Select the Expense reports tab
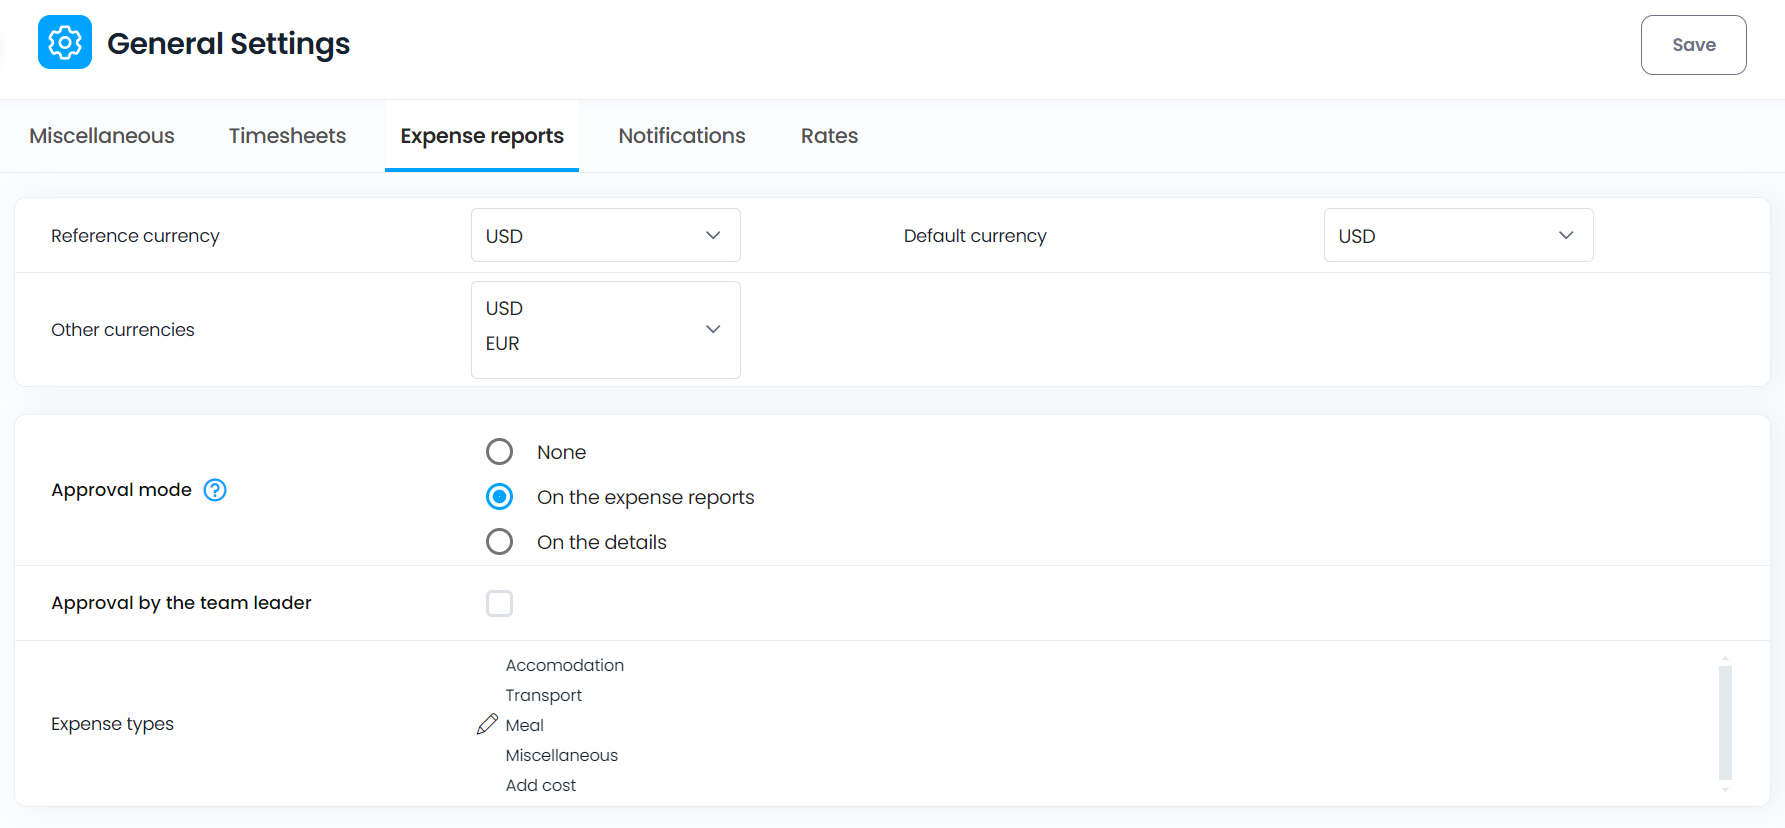 tap(482, 136)
